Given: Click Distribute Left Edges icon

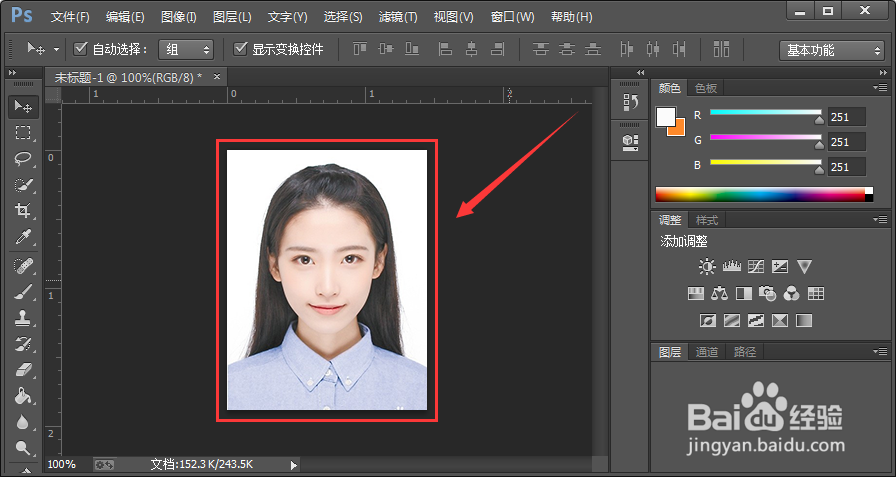Looking at the screenshot, I should point(627,49).
